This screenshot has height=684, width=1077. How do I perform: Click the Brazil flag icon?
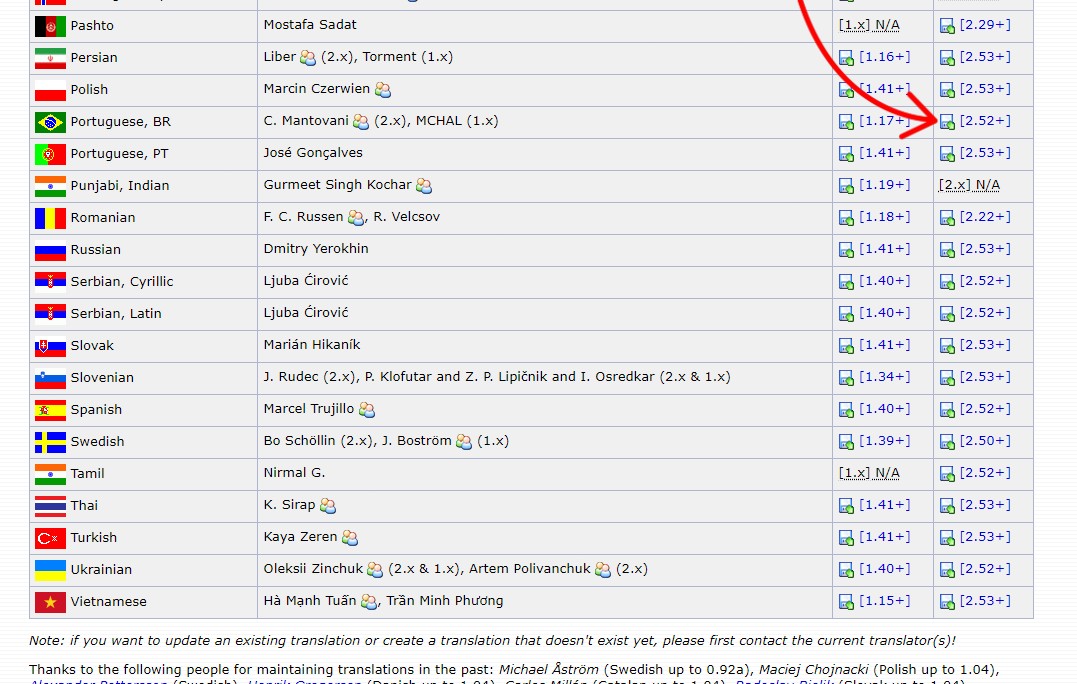(50, 122)
